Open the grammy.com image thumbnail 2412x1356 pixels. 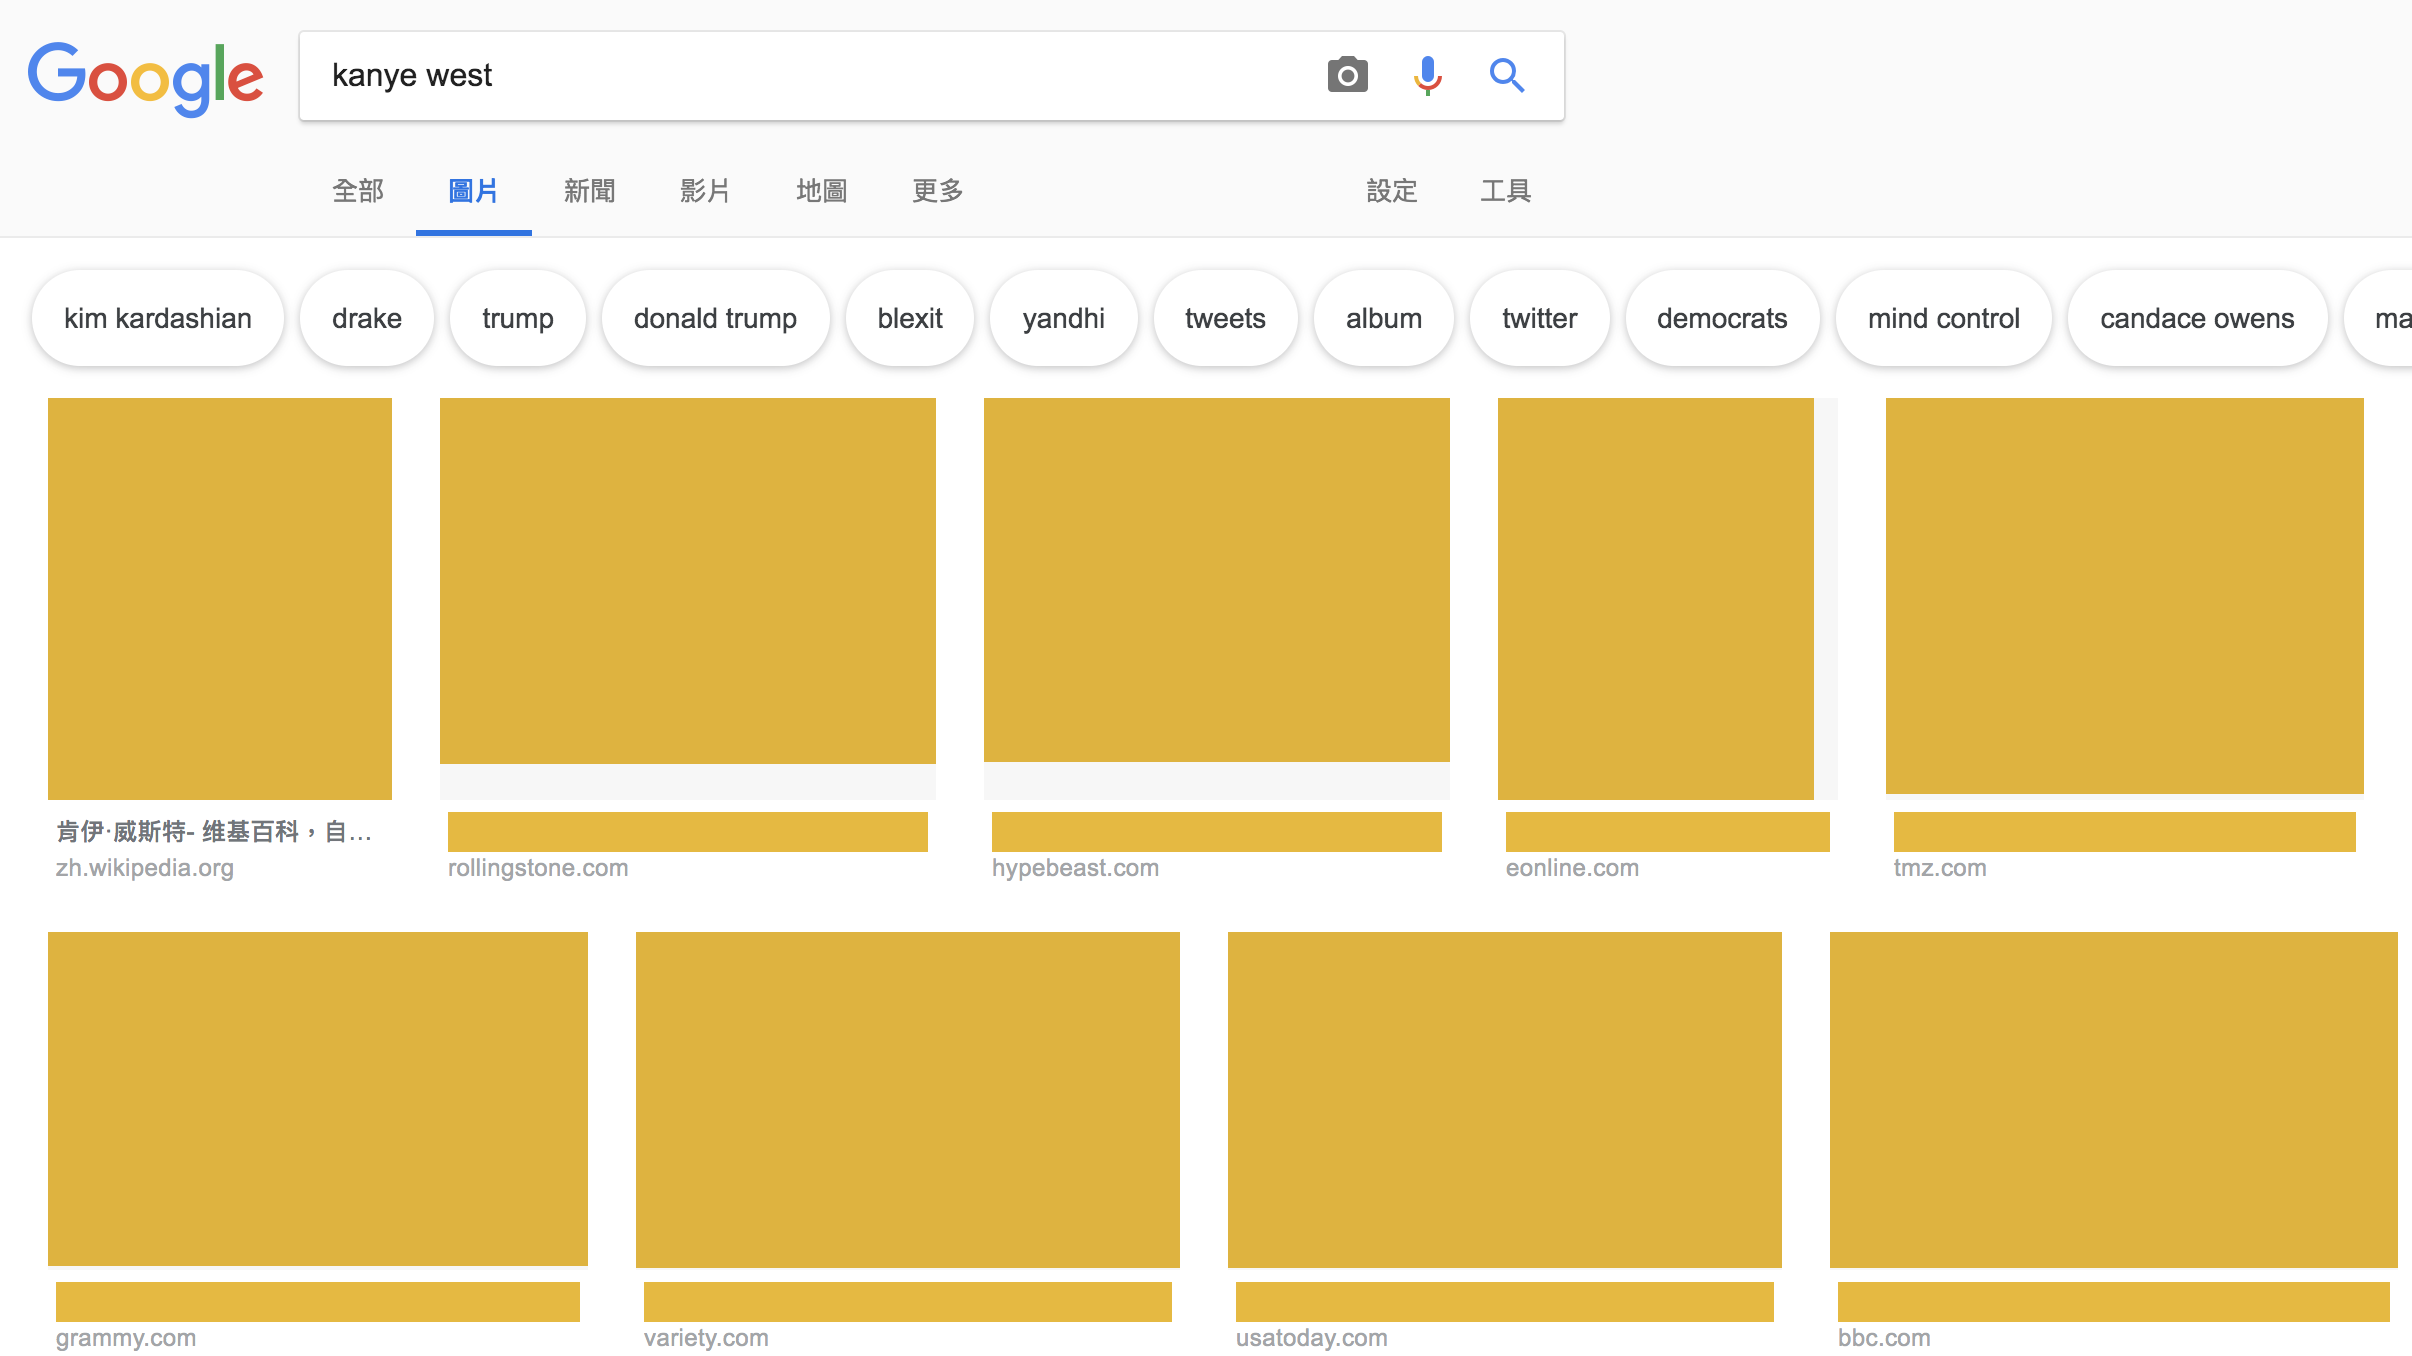(318, 1099)
